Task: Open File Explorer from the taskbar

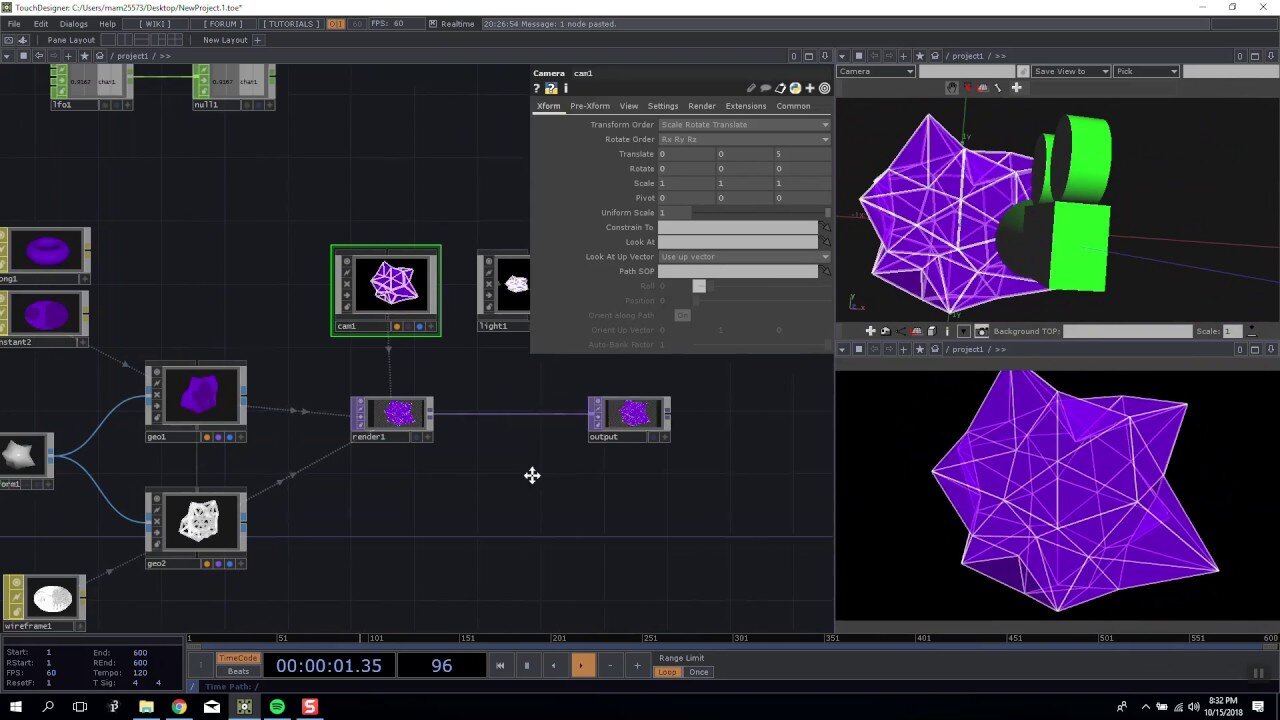Action: pyautogui.click(x=146, y=707)
